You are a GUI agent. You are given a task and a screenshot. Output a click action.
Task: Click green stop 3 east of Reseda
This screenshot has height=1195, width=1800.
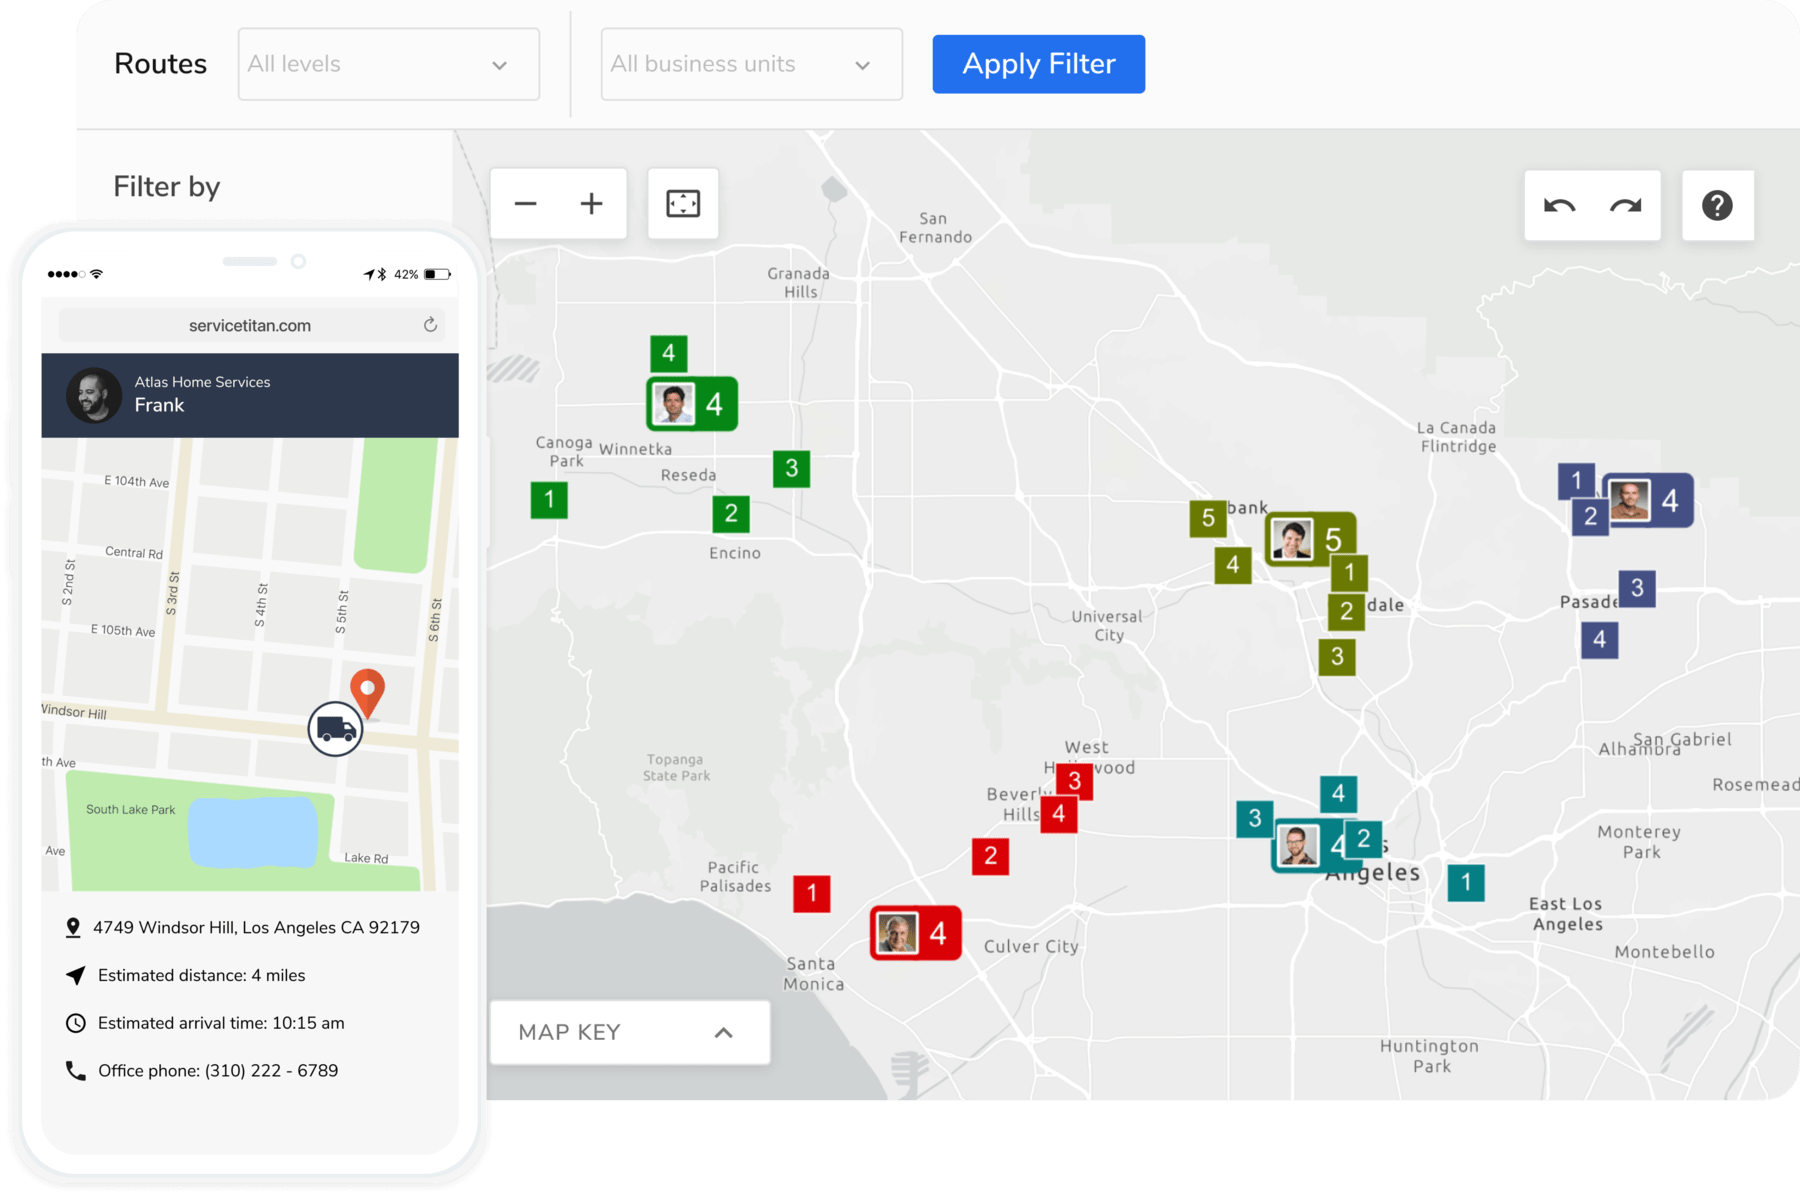coord(792,468)
